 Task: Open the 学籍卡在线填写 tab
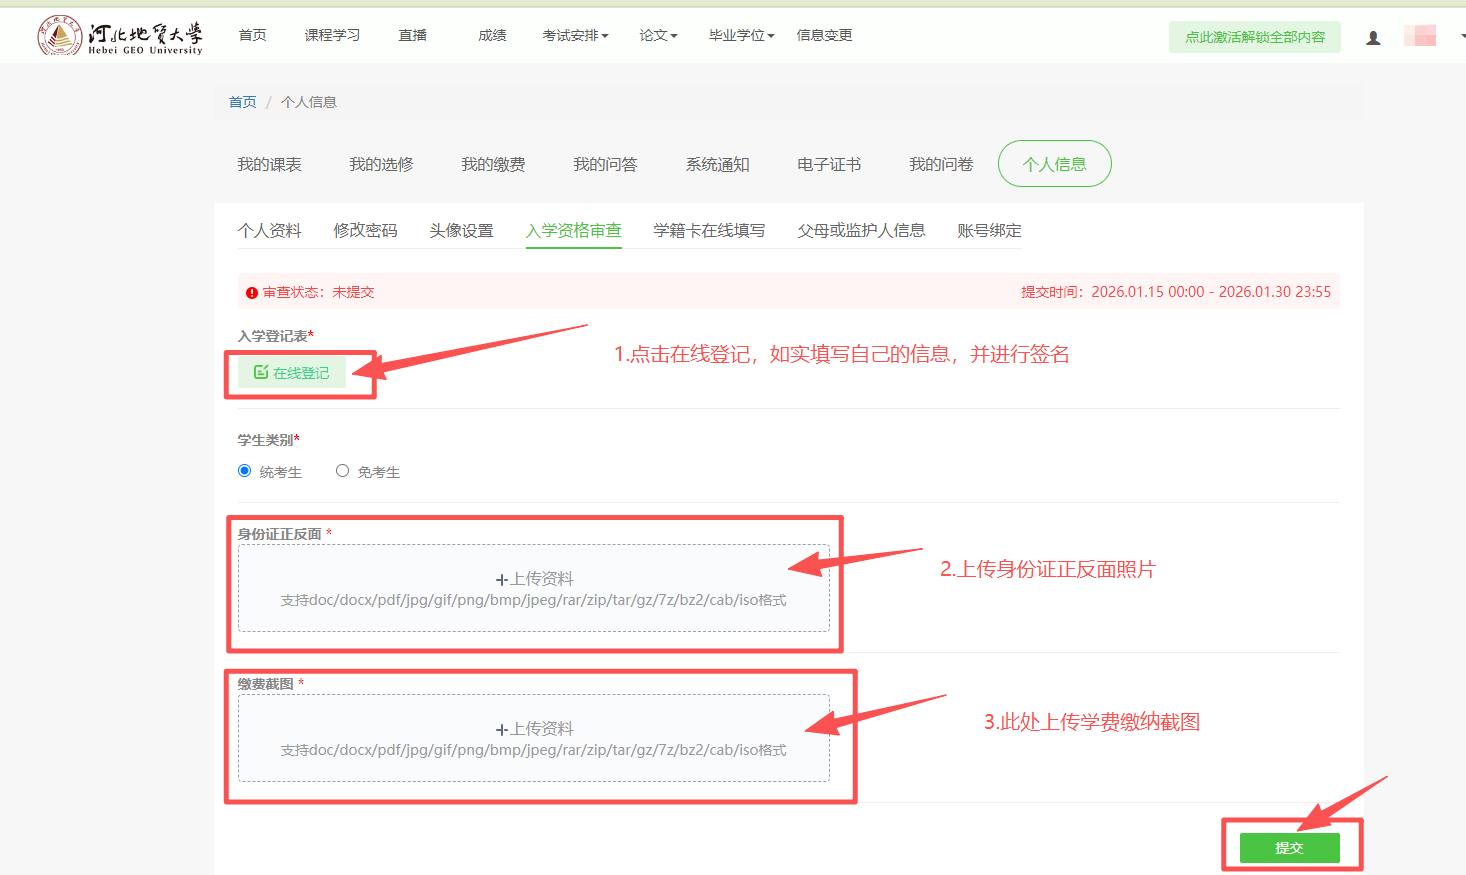click(709, 231)
